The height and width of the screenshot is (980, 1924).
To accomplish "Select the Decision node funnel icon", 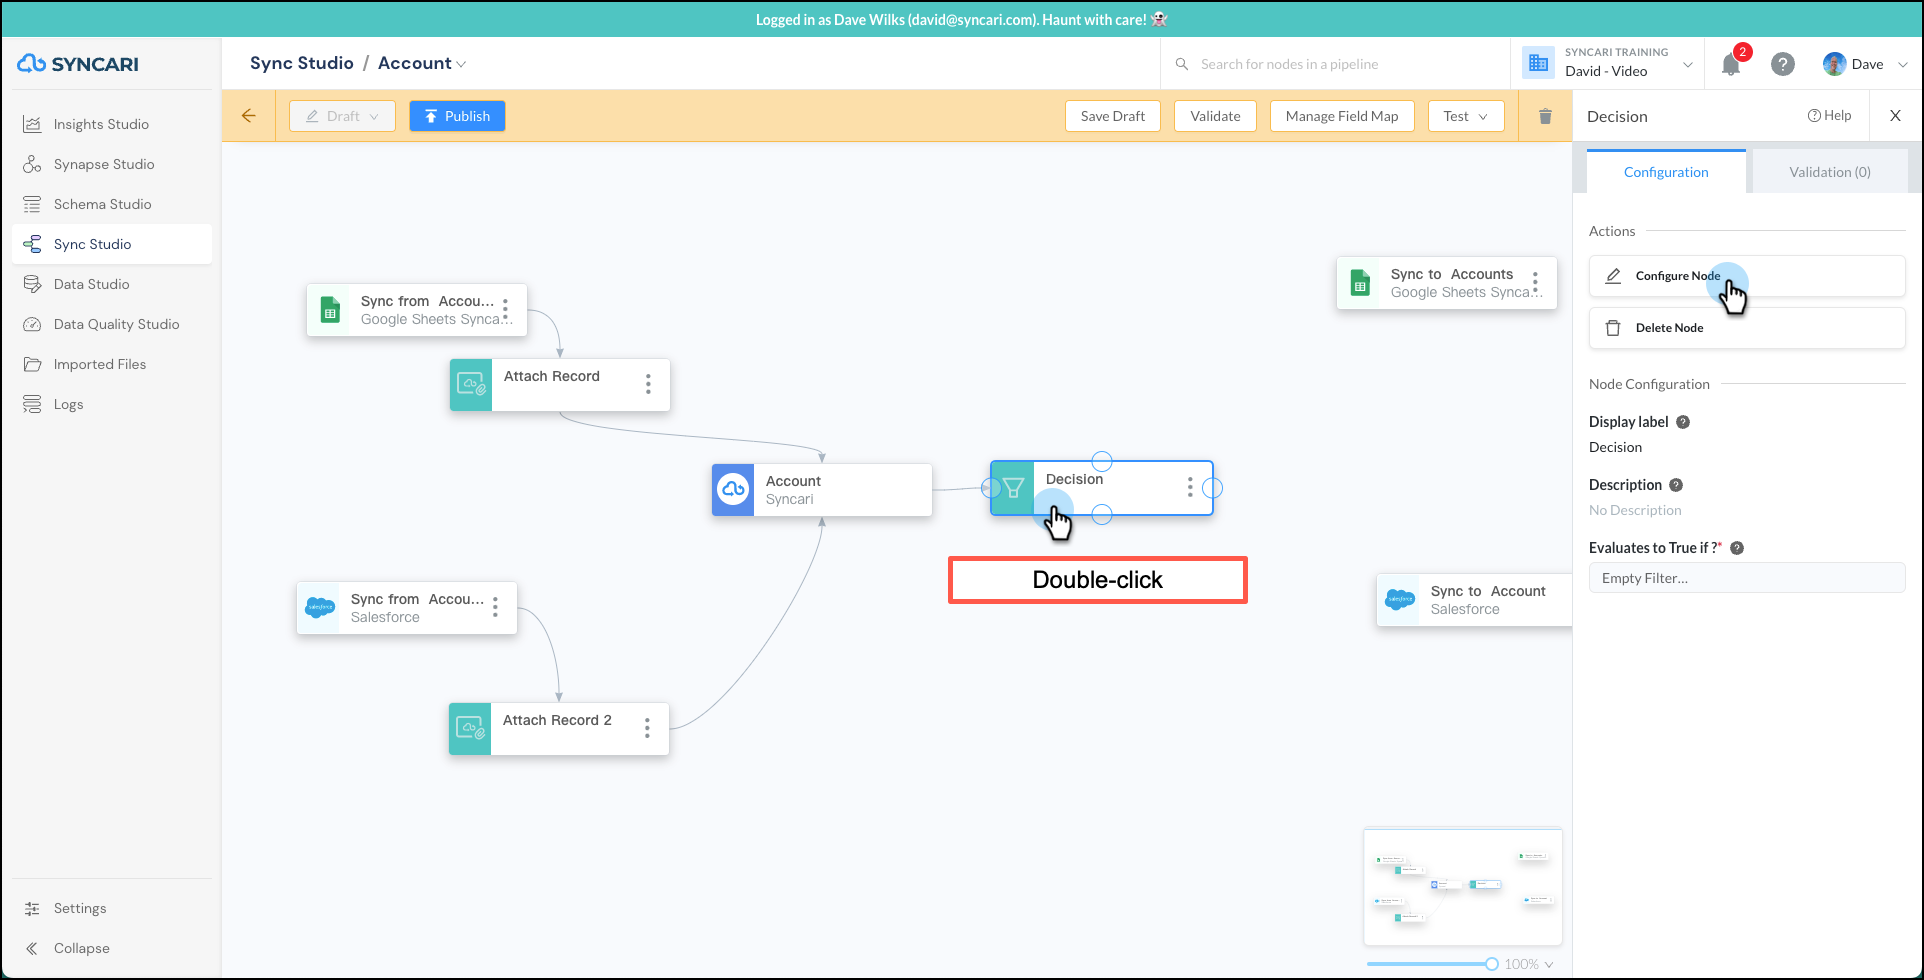I will (x=1013, y=488).
